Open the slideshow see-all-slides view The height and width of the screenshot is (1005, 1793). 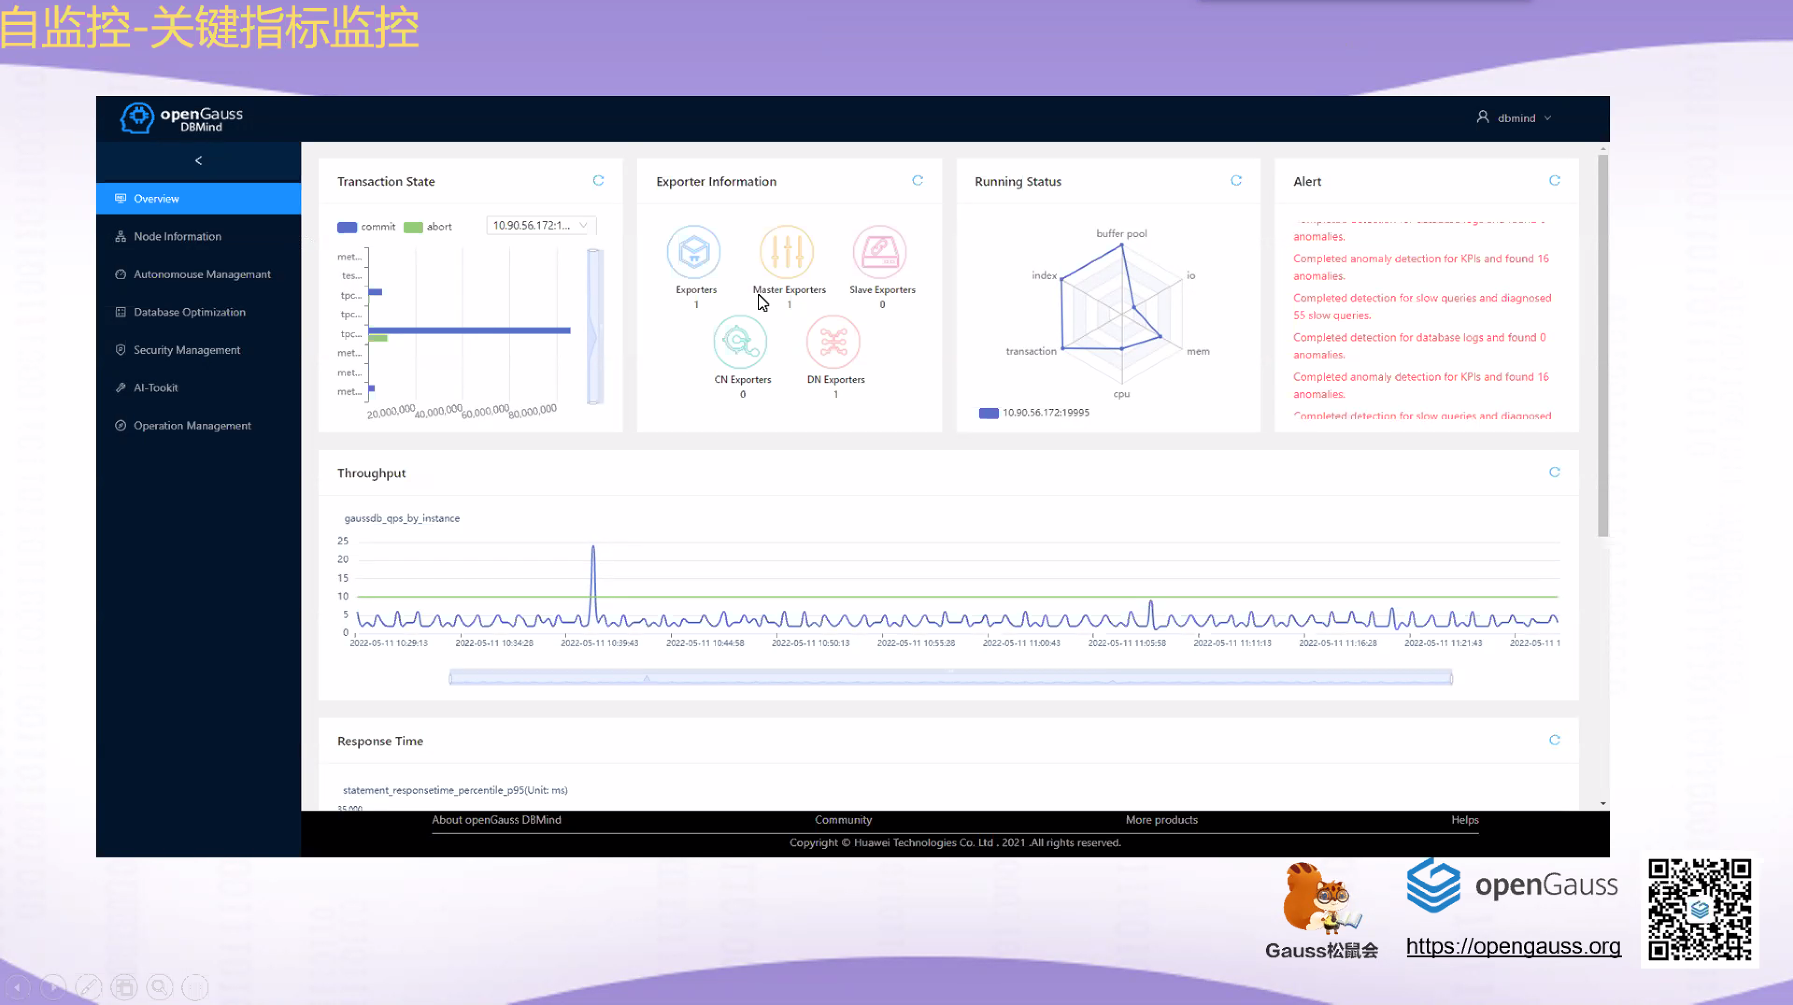coord(124,988)
